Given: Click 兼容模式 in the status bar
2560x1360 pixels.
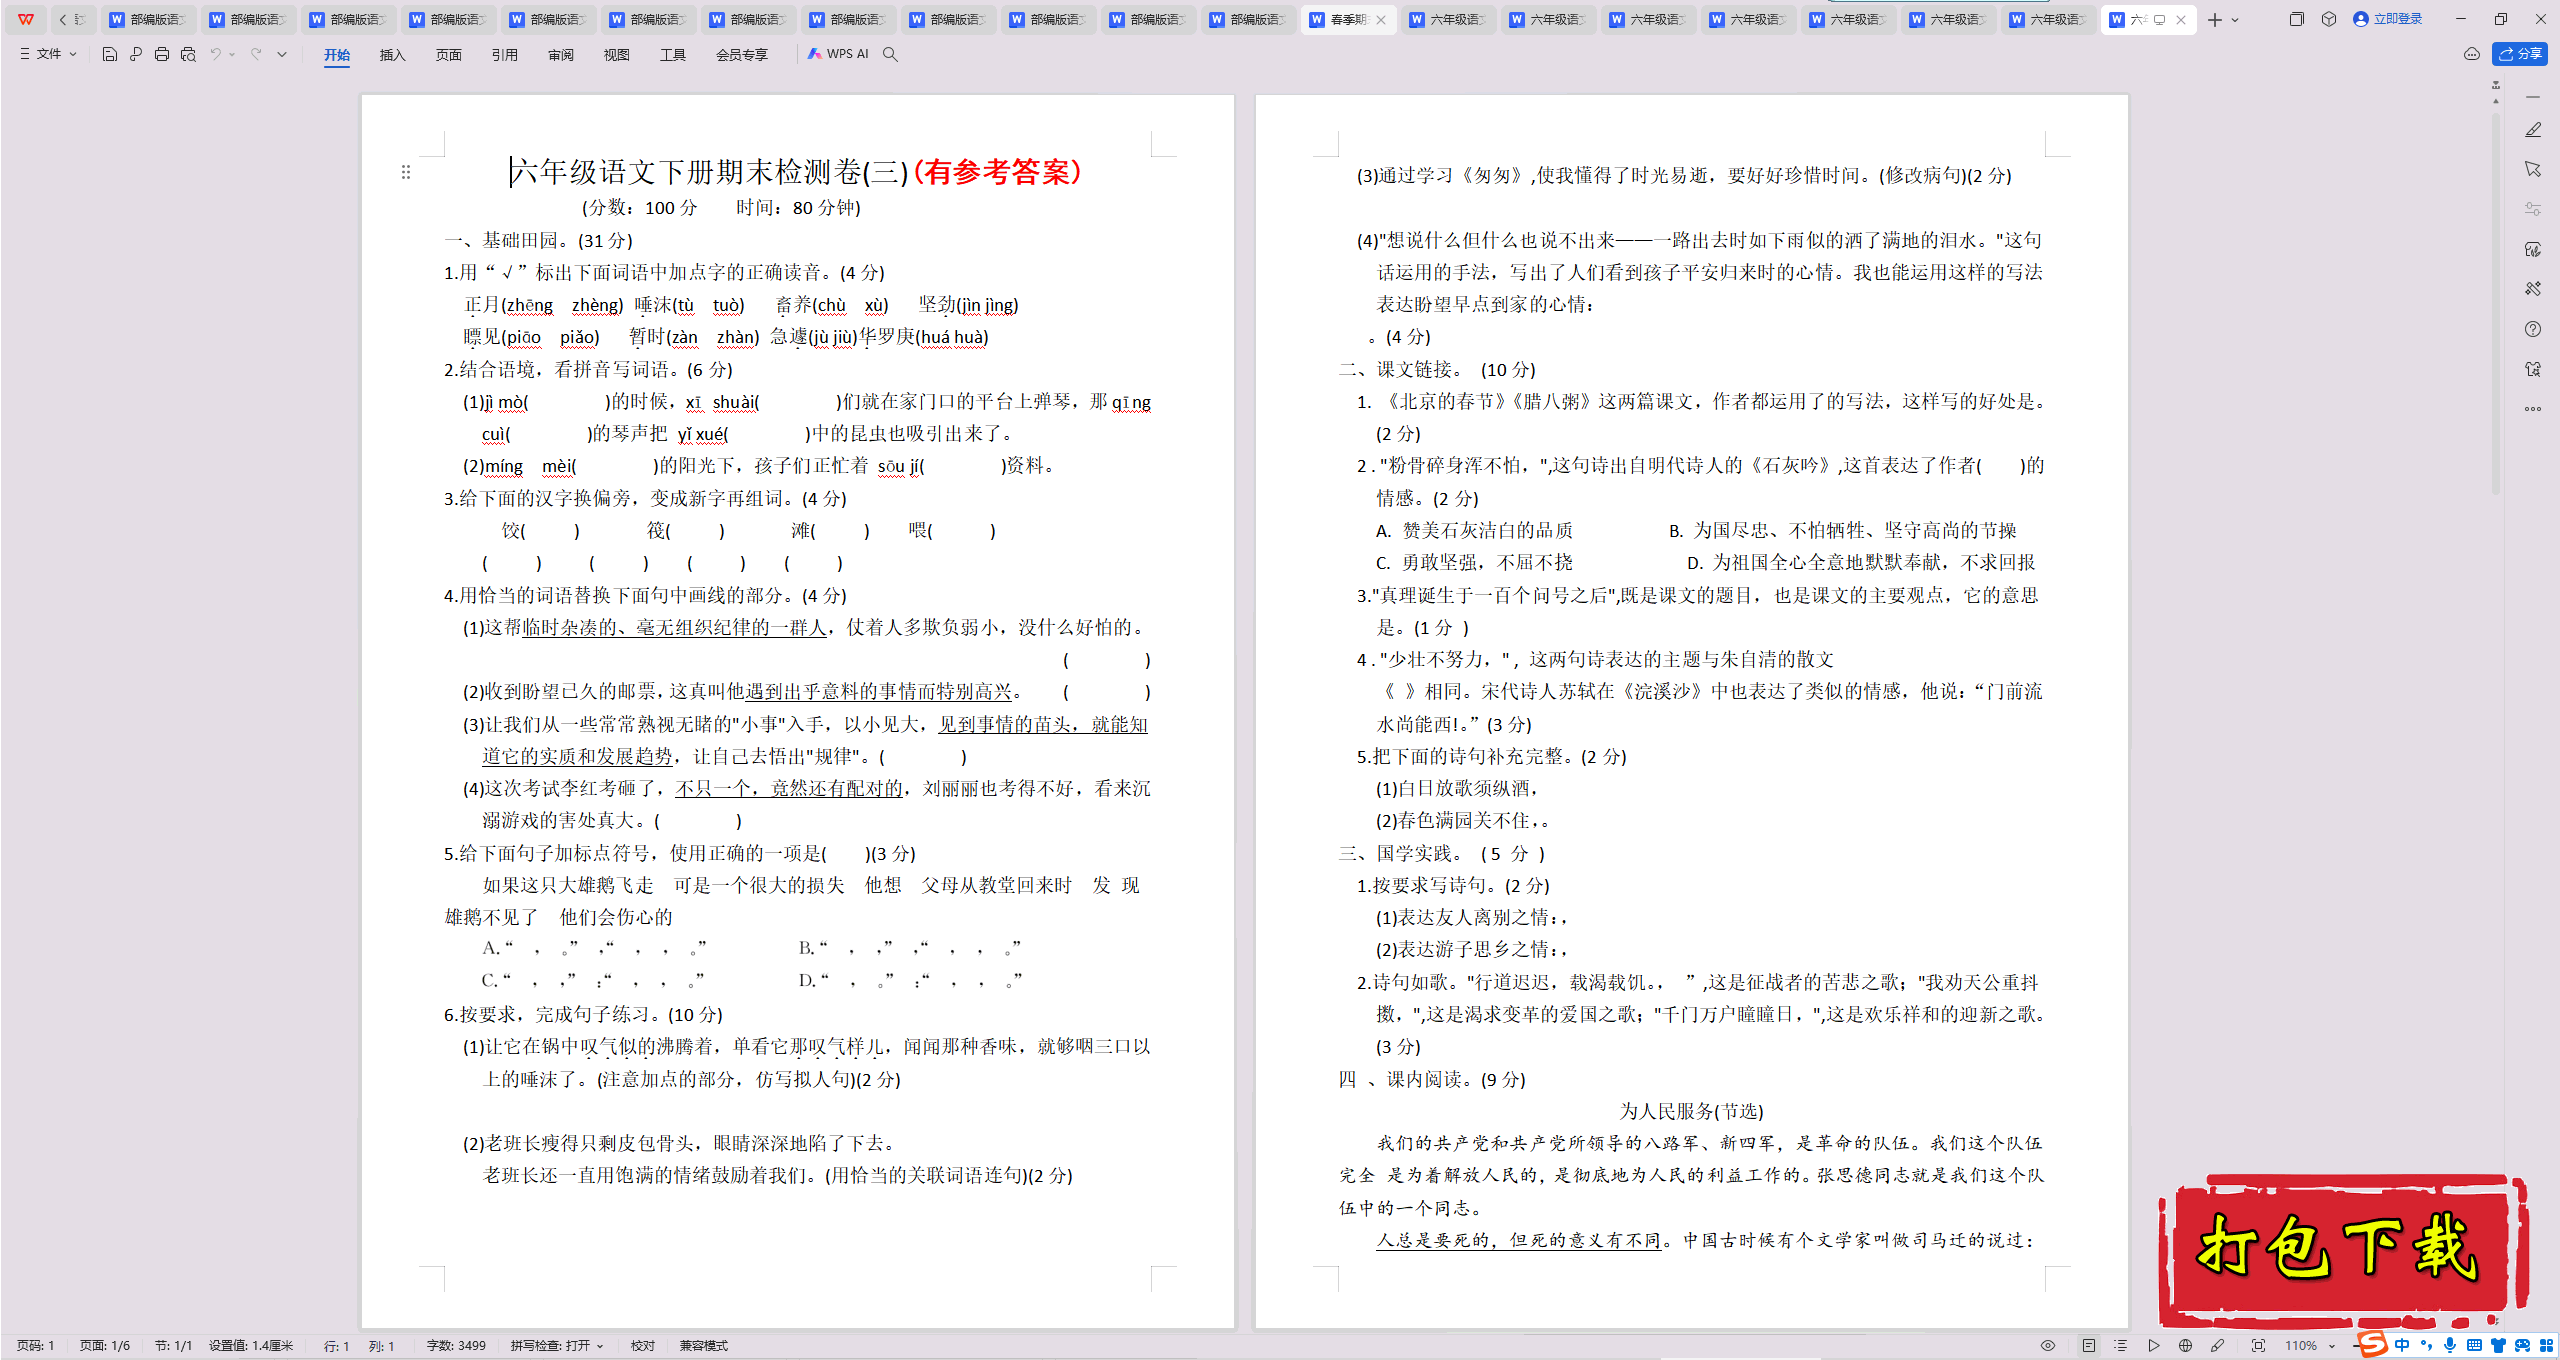Looking at the screenshot, I should point(704,1346).
